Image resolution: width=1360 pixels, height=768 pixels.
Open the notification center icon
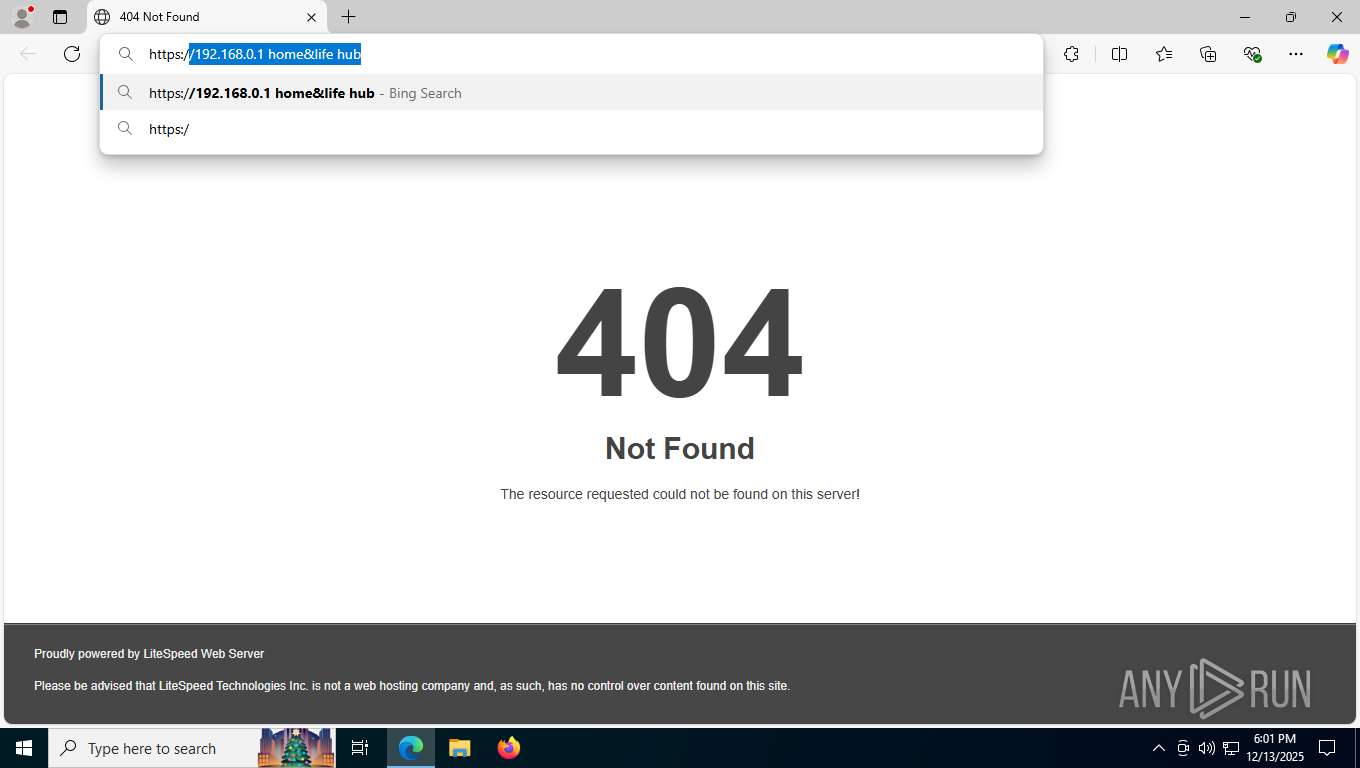tap(1327, 748)
